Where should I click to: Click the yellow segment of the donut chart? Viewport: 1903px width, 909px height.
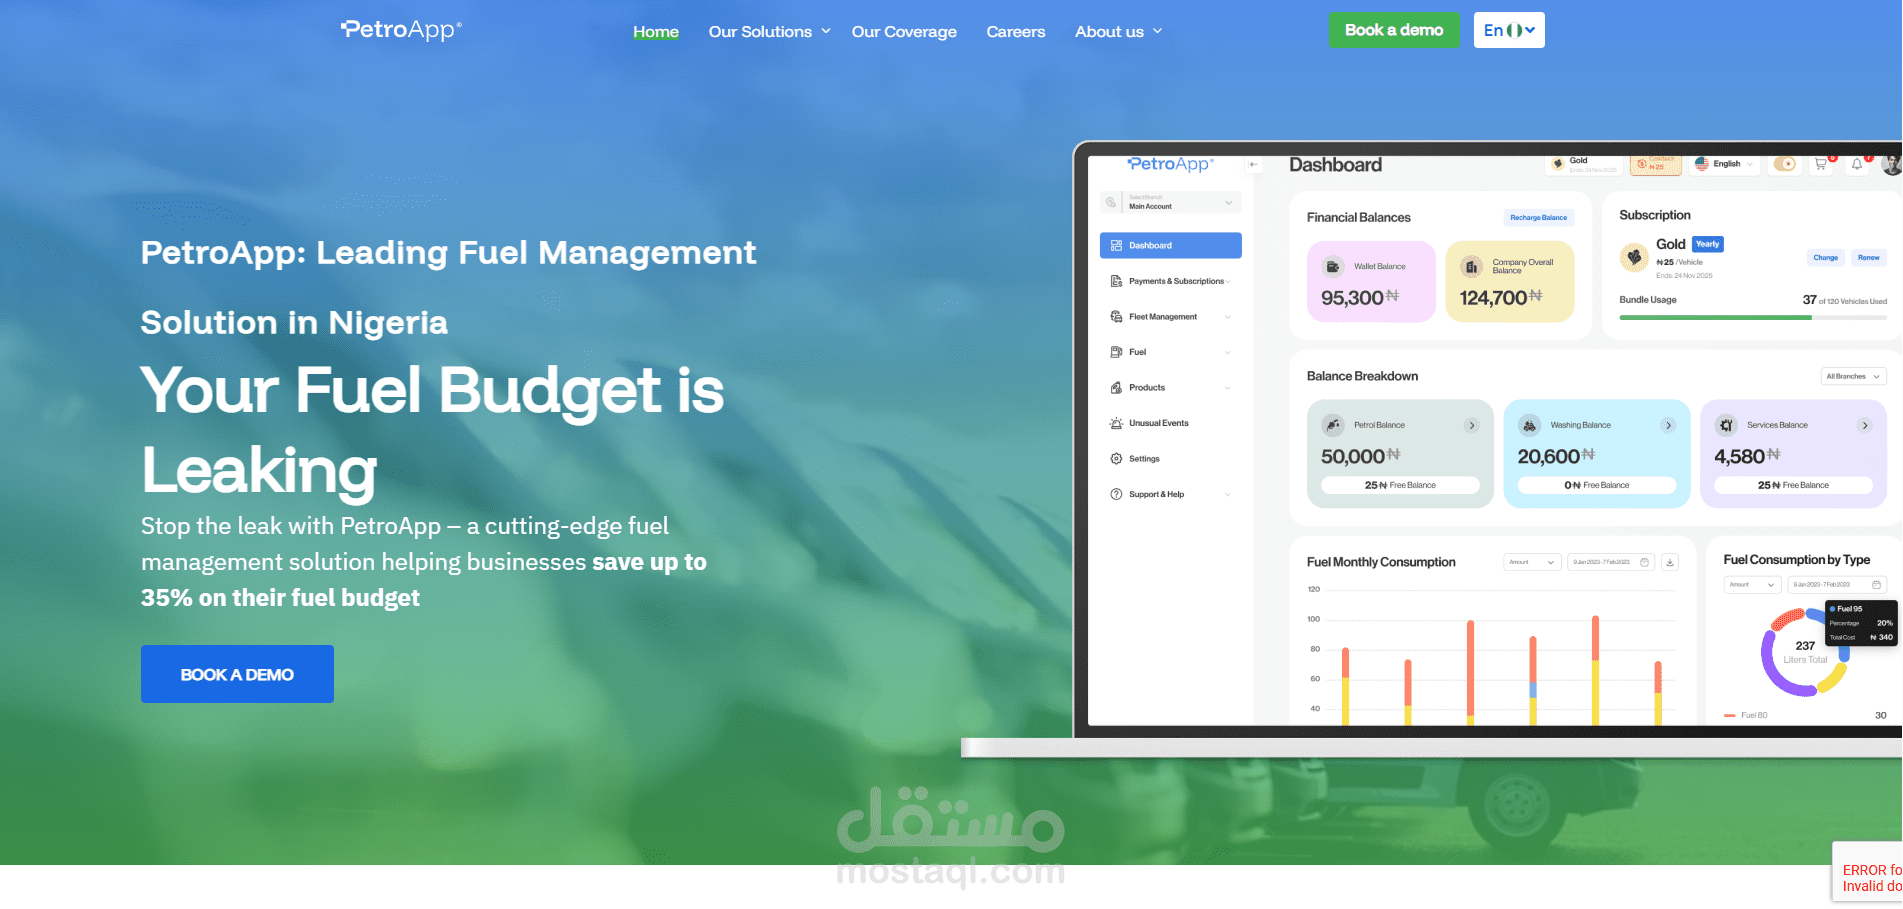pyautogui.click(x=1834, y=679)
